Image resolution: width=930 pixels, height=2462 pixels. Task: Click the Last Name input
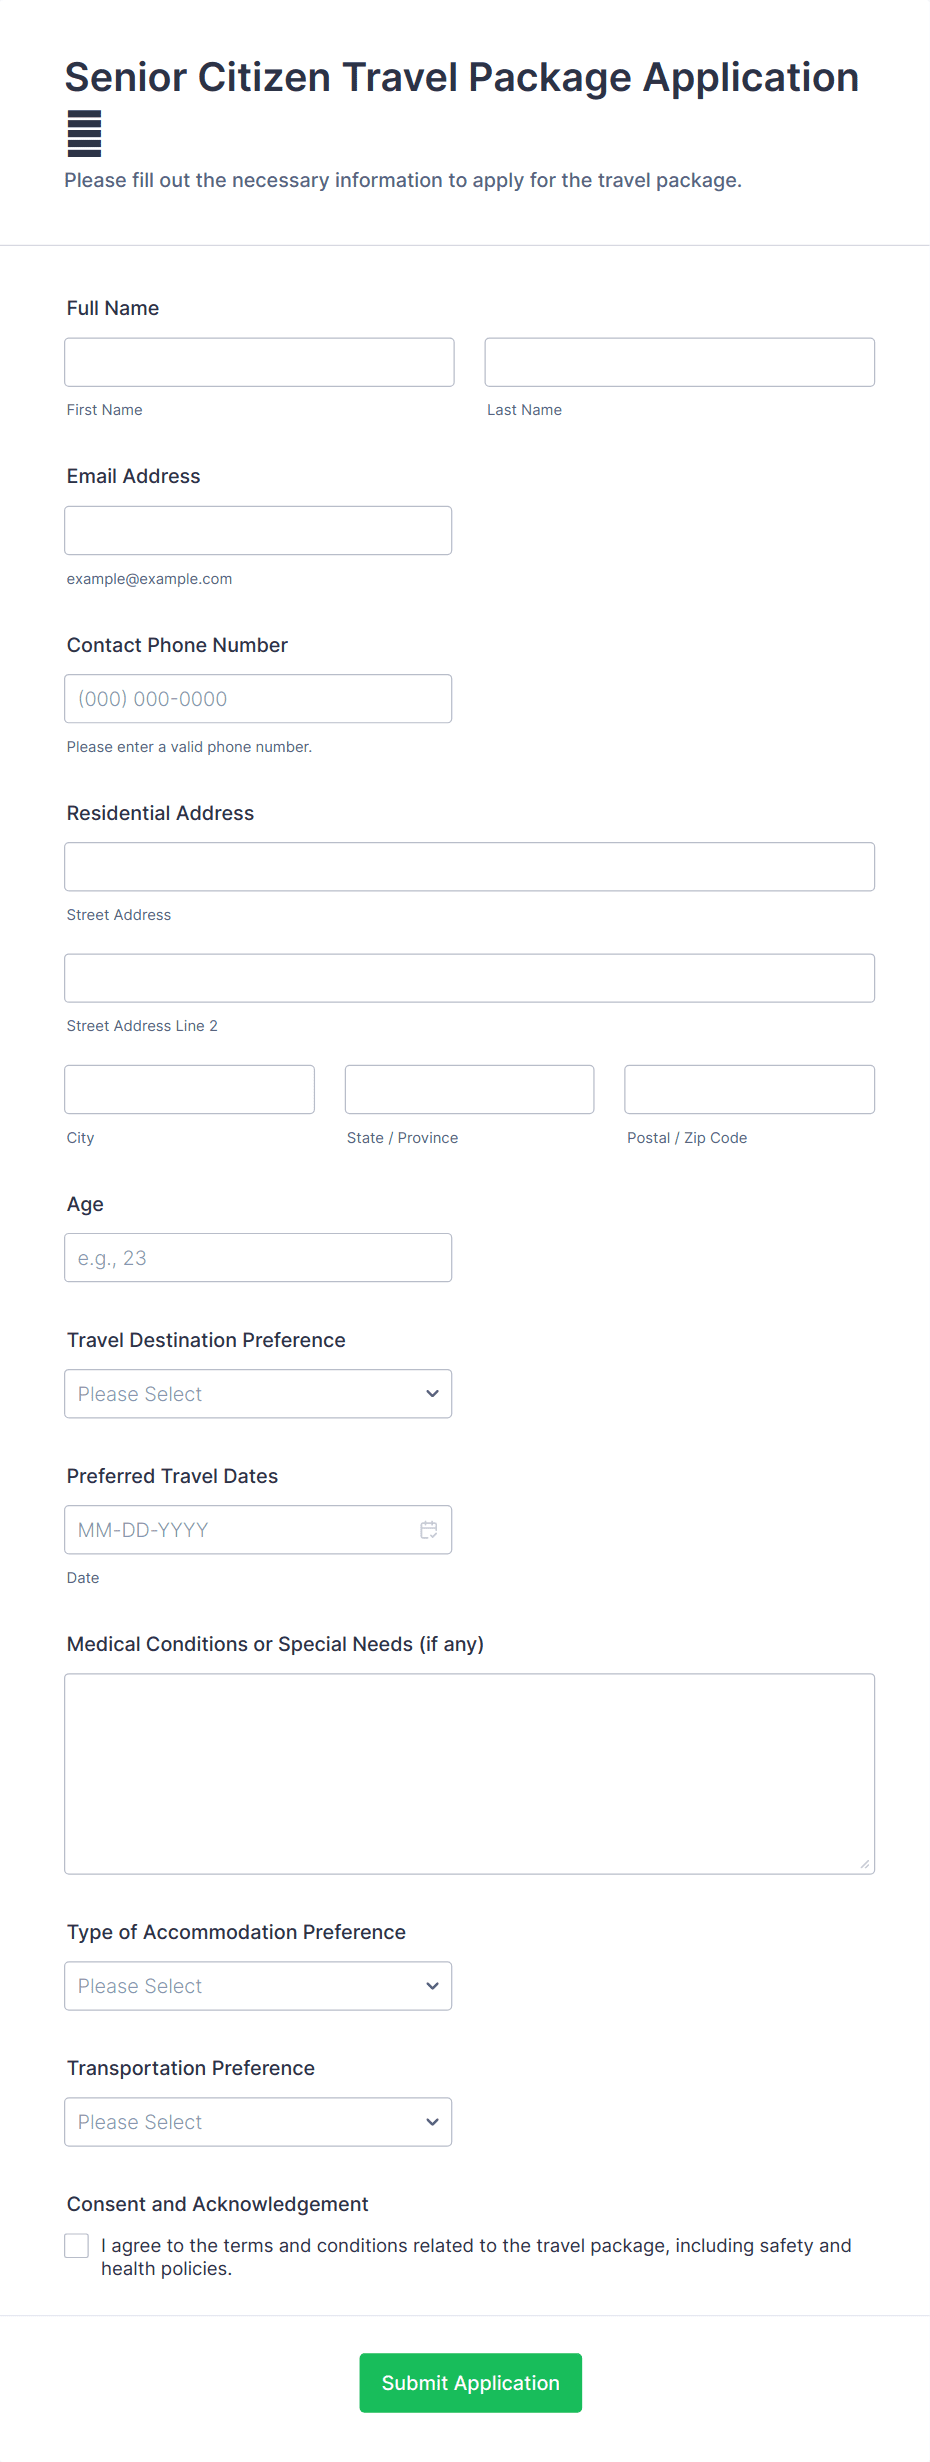[x=679, y=362]
